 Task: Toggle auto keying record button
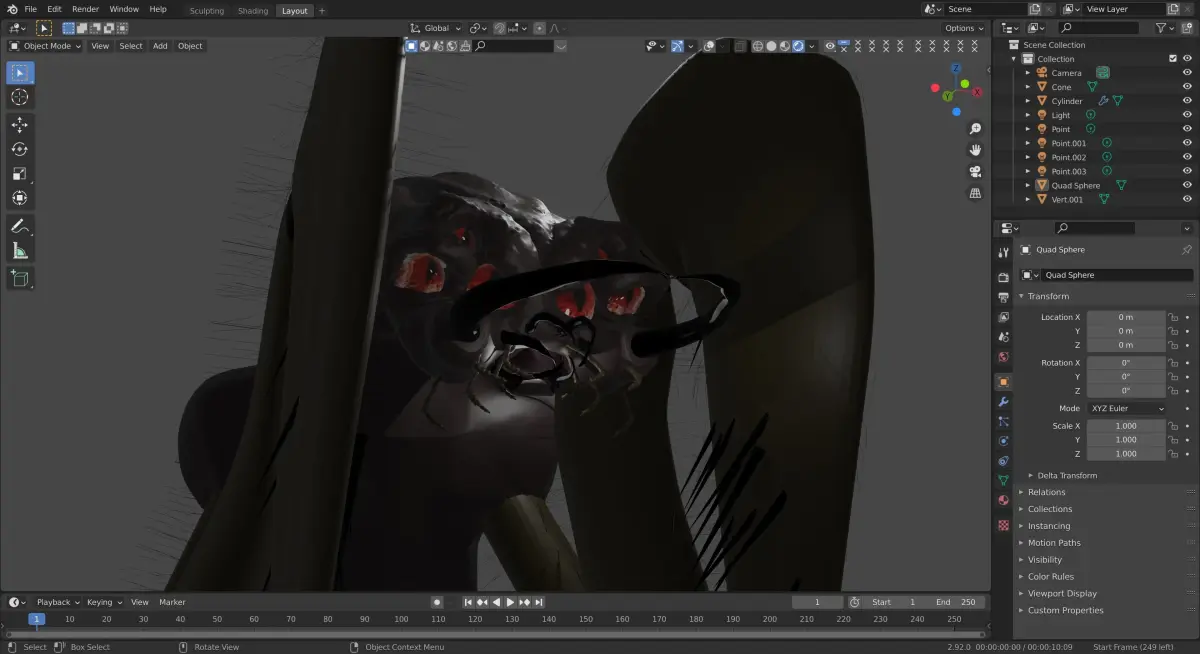coord(436,602)
